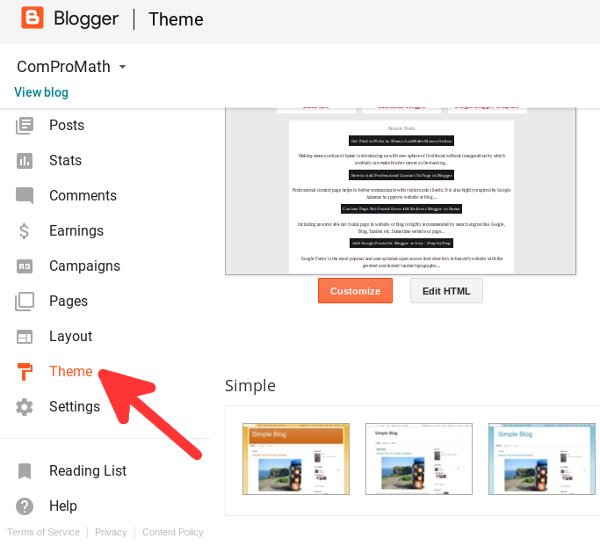This screenshot has height=546, width=600.
Task: Click the orange Customize button
Action: point(355,291)
